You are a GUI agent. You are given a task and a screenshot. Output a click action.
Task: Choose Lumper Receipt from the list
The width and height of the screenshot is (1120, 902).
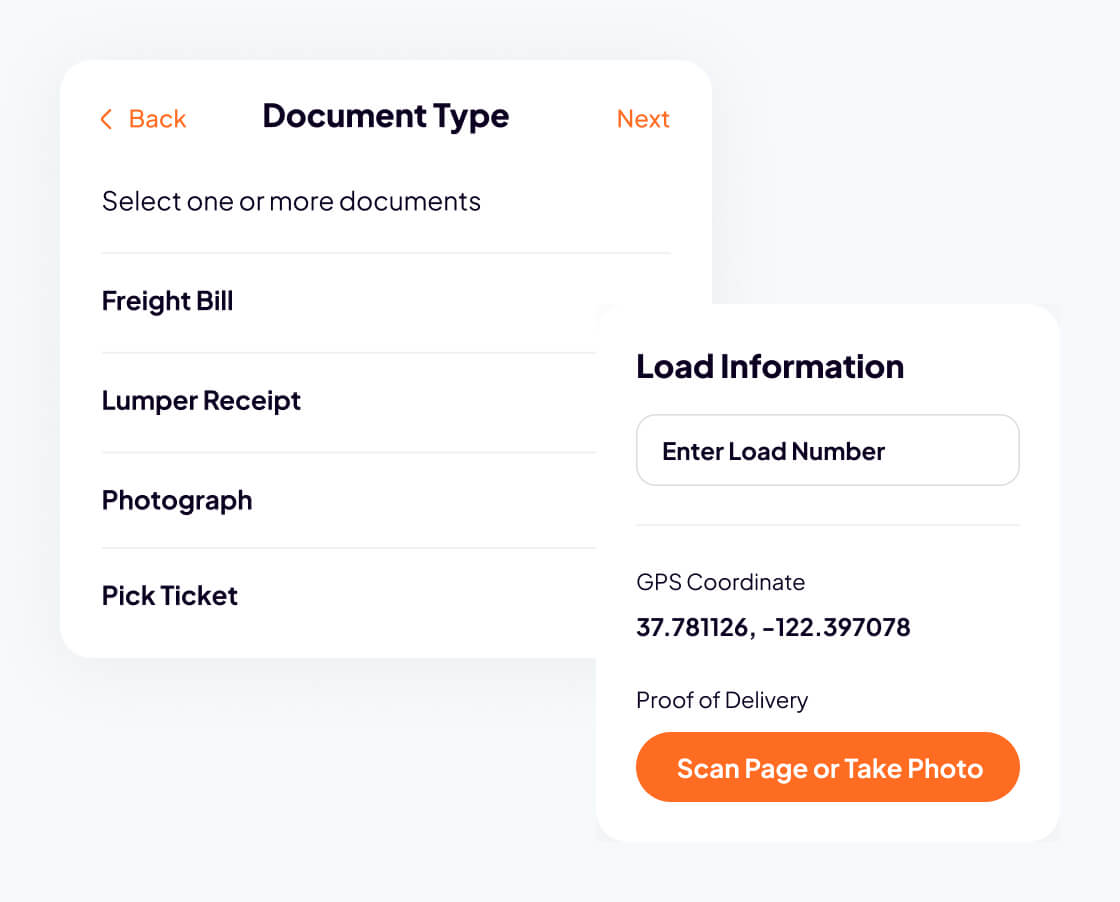point(201,401)
